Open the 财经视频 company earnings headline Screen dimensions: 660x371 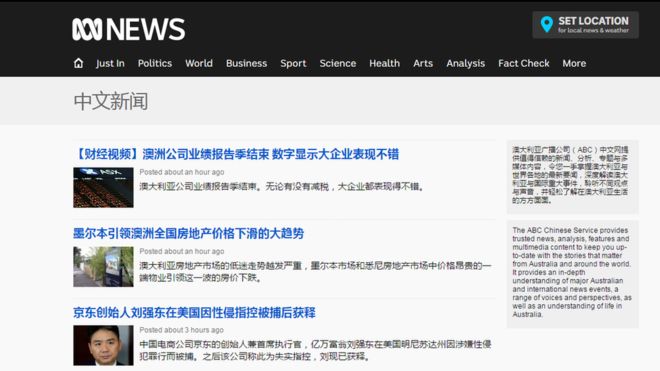coord(236,154)
